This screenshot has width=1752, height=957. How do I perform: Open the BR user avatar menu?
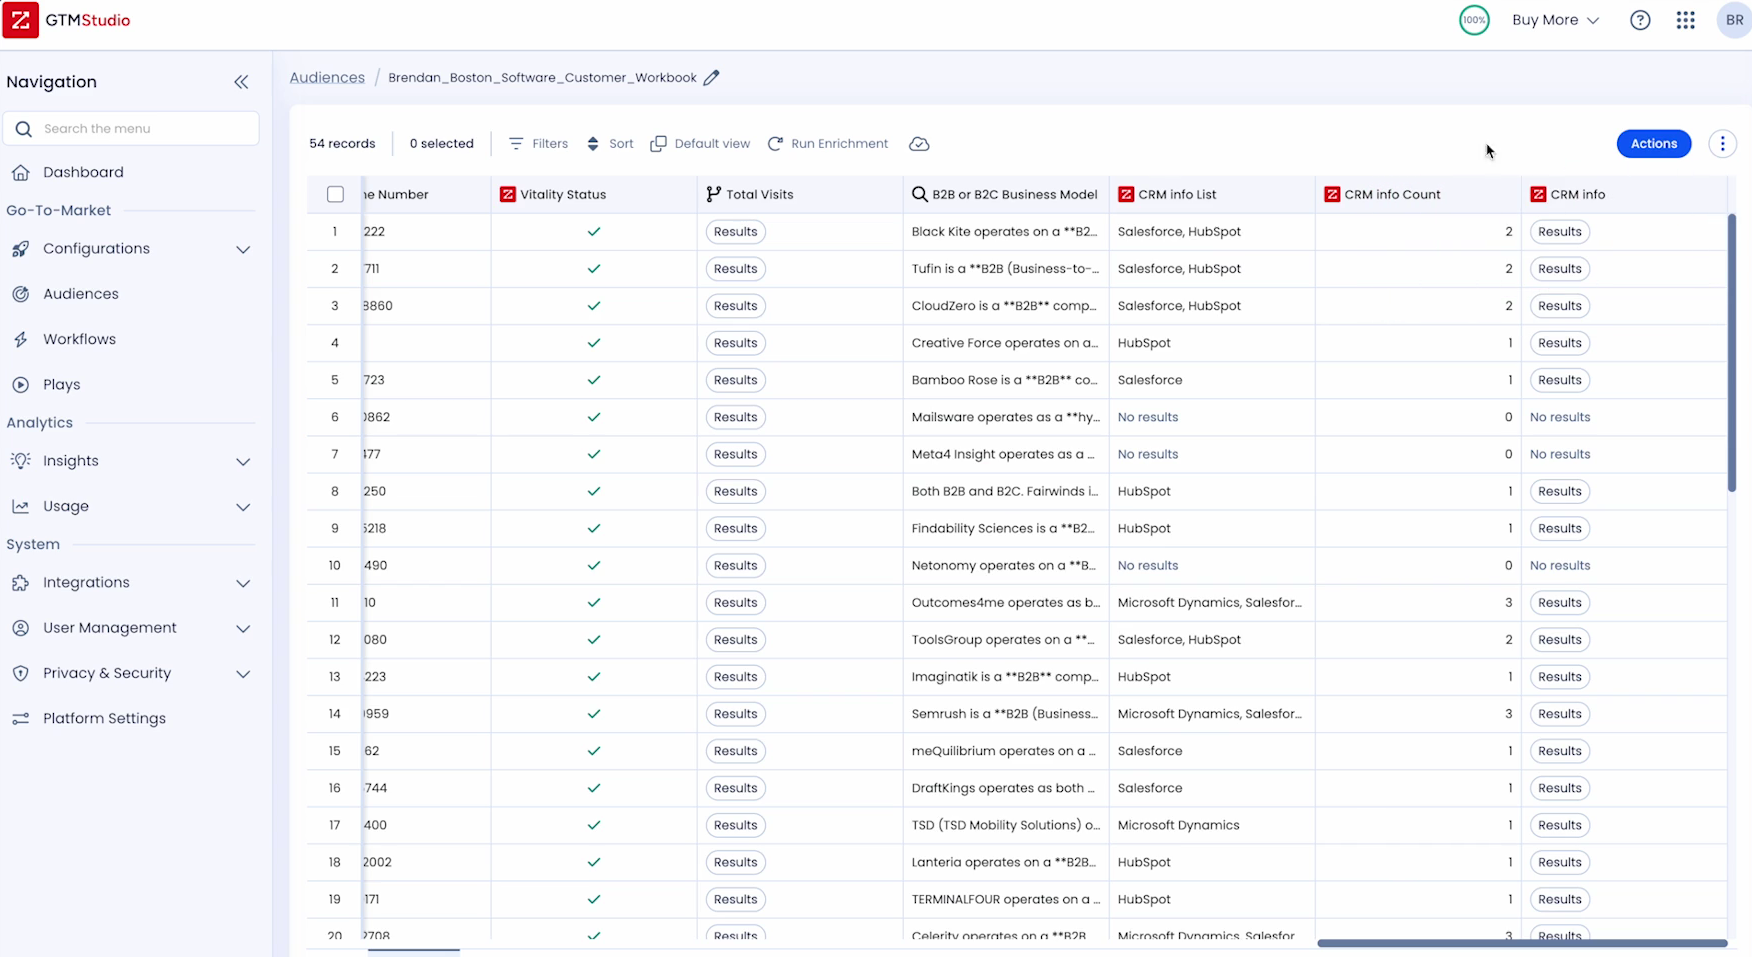pyautogui.click(x=1735, y=20)
